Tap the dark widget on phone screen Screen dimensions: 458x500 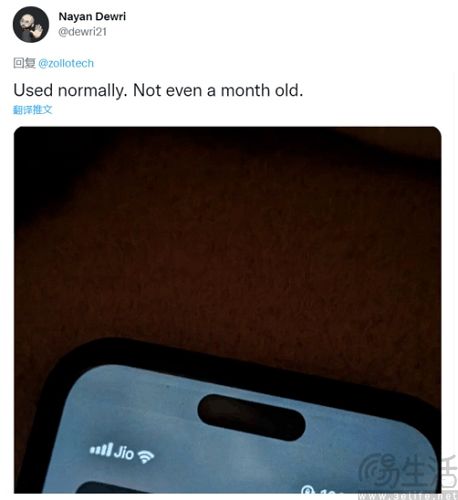click(x=107, y=488)
